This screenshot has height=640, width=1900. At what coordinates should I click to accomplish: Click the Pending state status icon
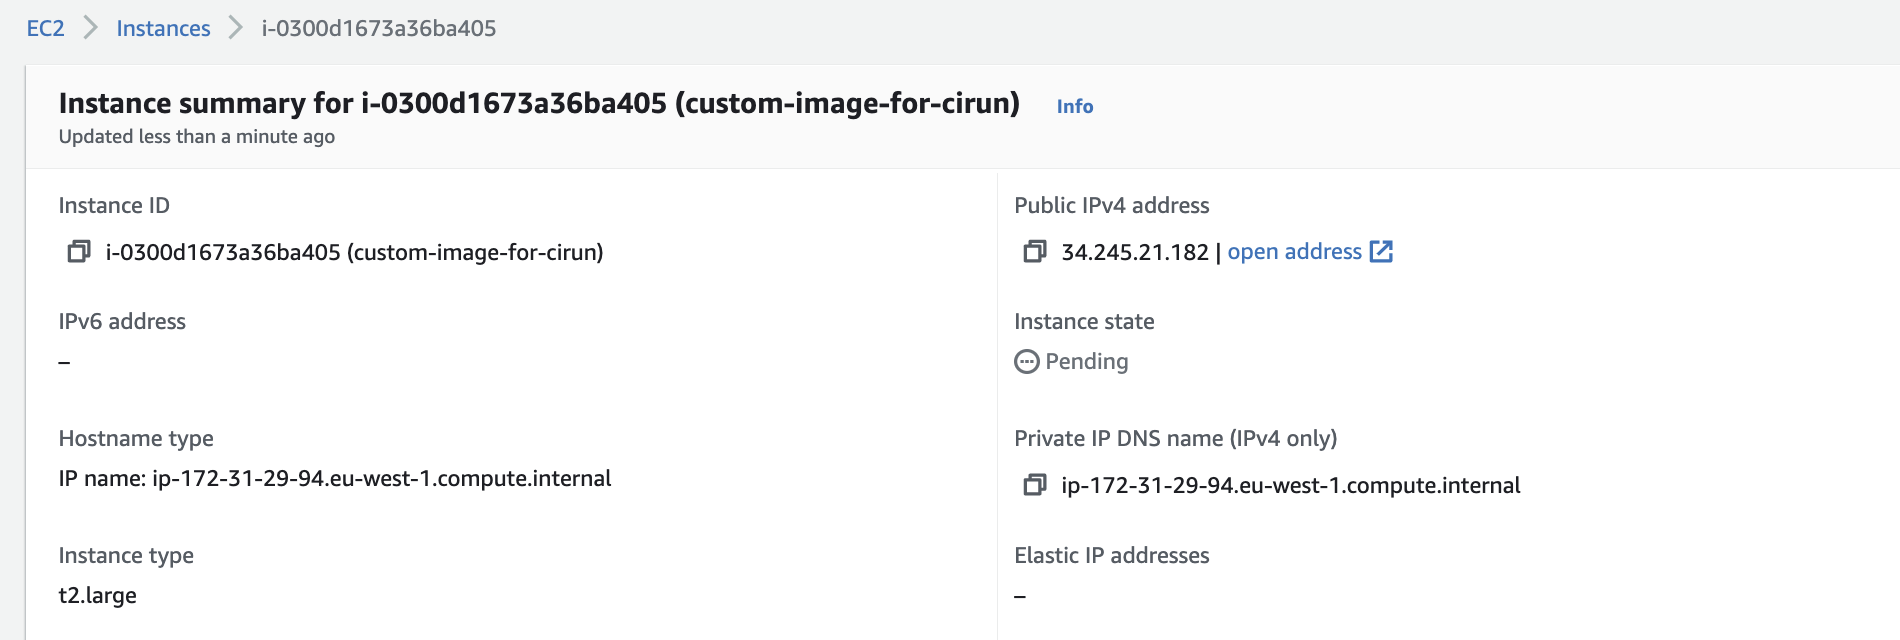pyautogui.click(x=1024, y=362)
